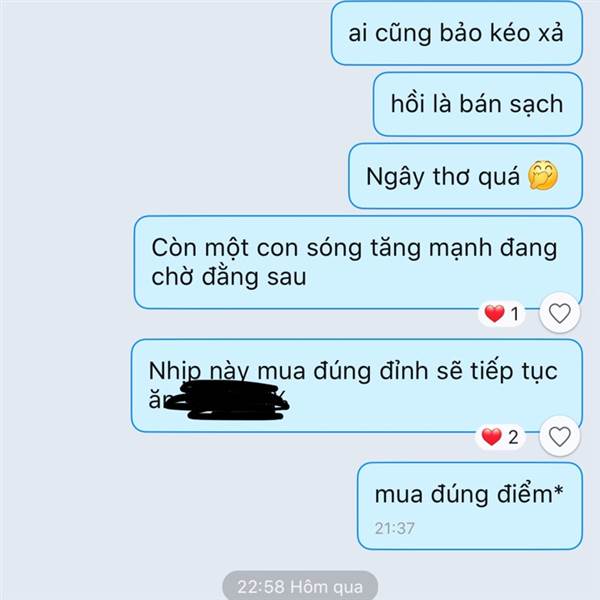Tap the reaction count number 1

(x=515, y=314)
